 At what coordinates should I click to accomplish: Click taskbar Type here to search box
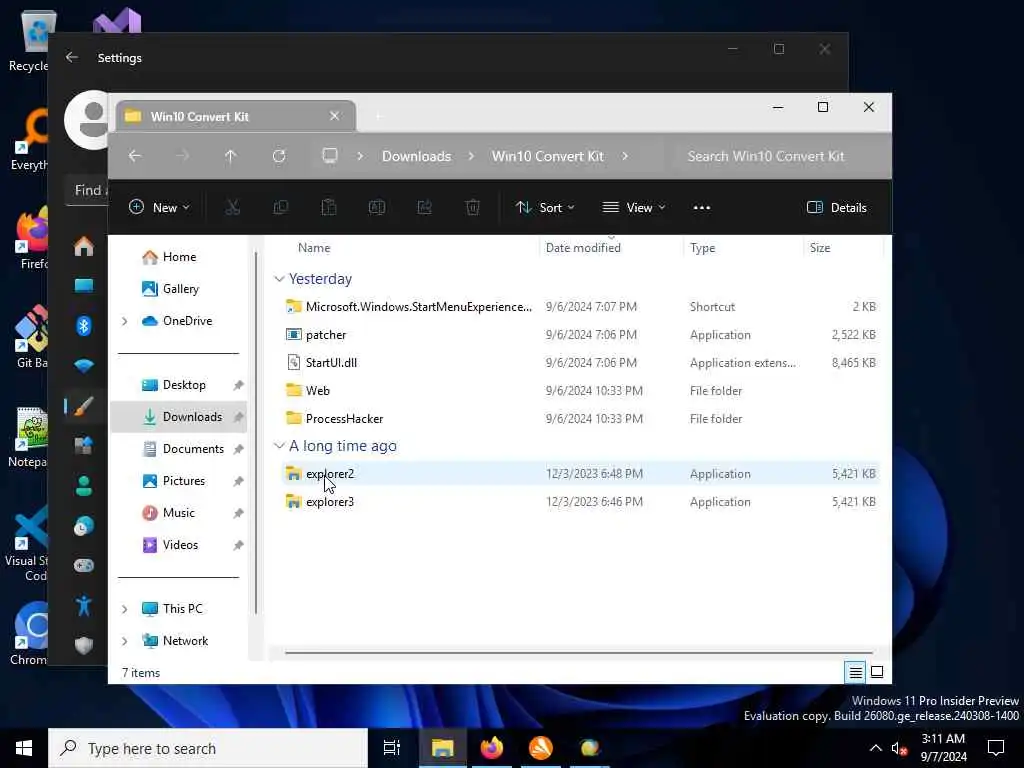208,748
